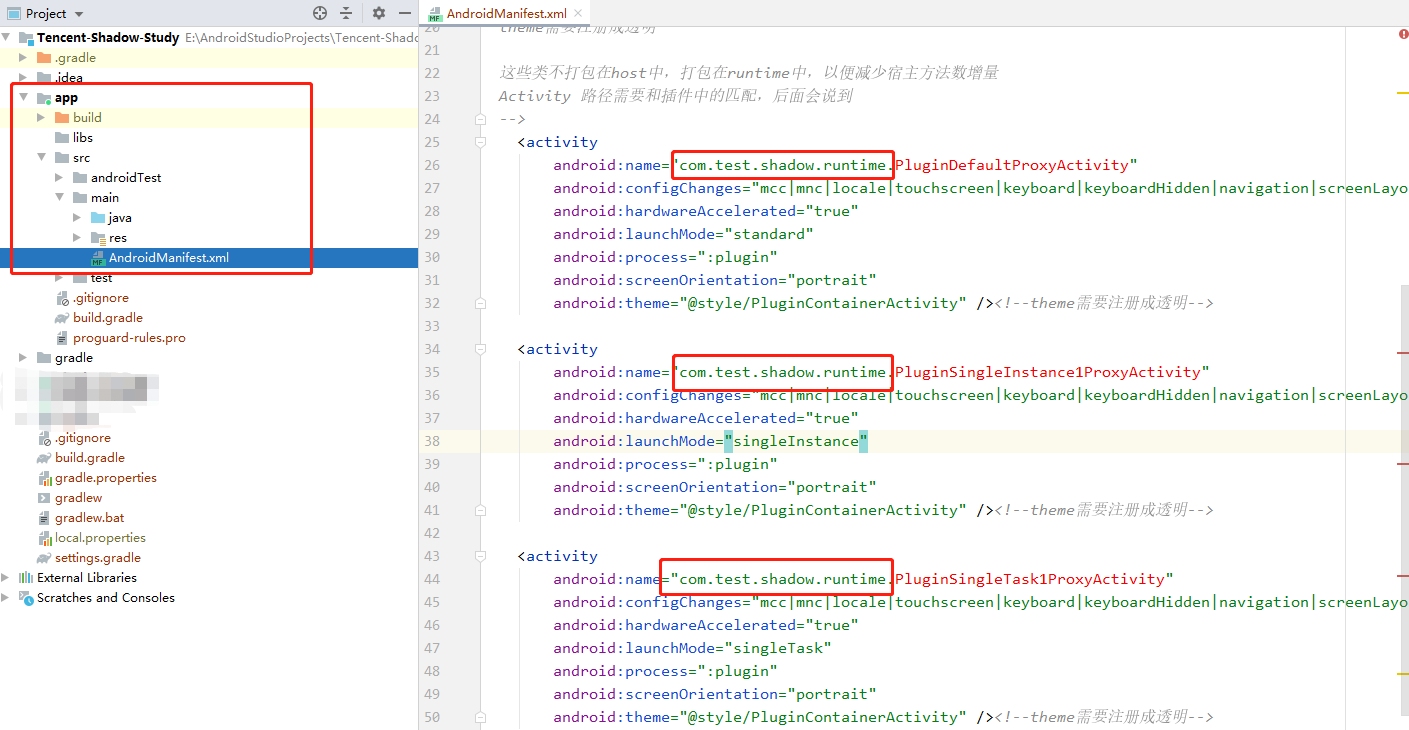Click the Collapse All icon in Project toolbar
Screen dimensions: 1409x730
coord(348,13)
